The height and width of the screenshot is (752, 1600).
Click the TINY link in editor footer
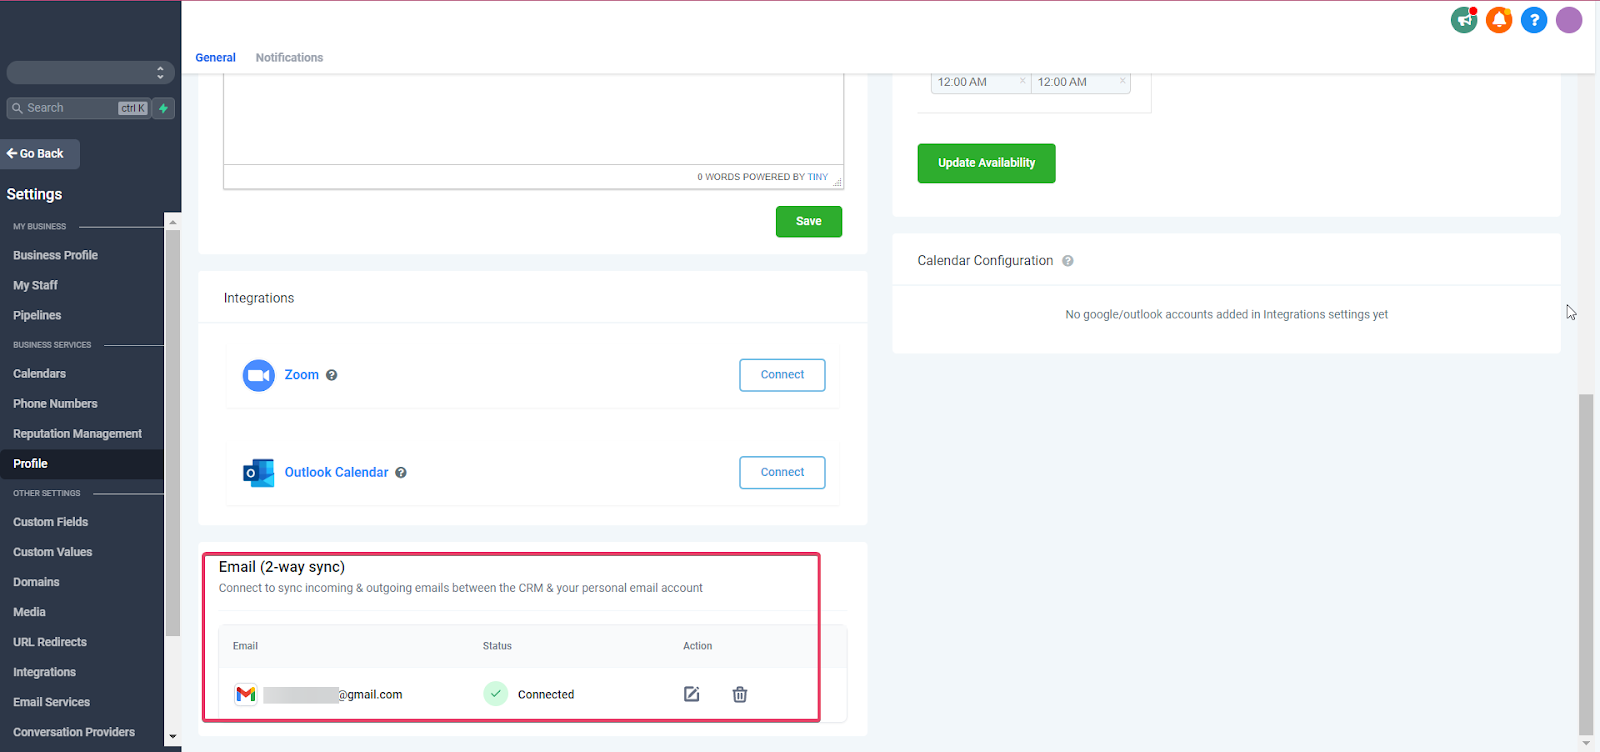coord(818,177)
